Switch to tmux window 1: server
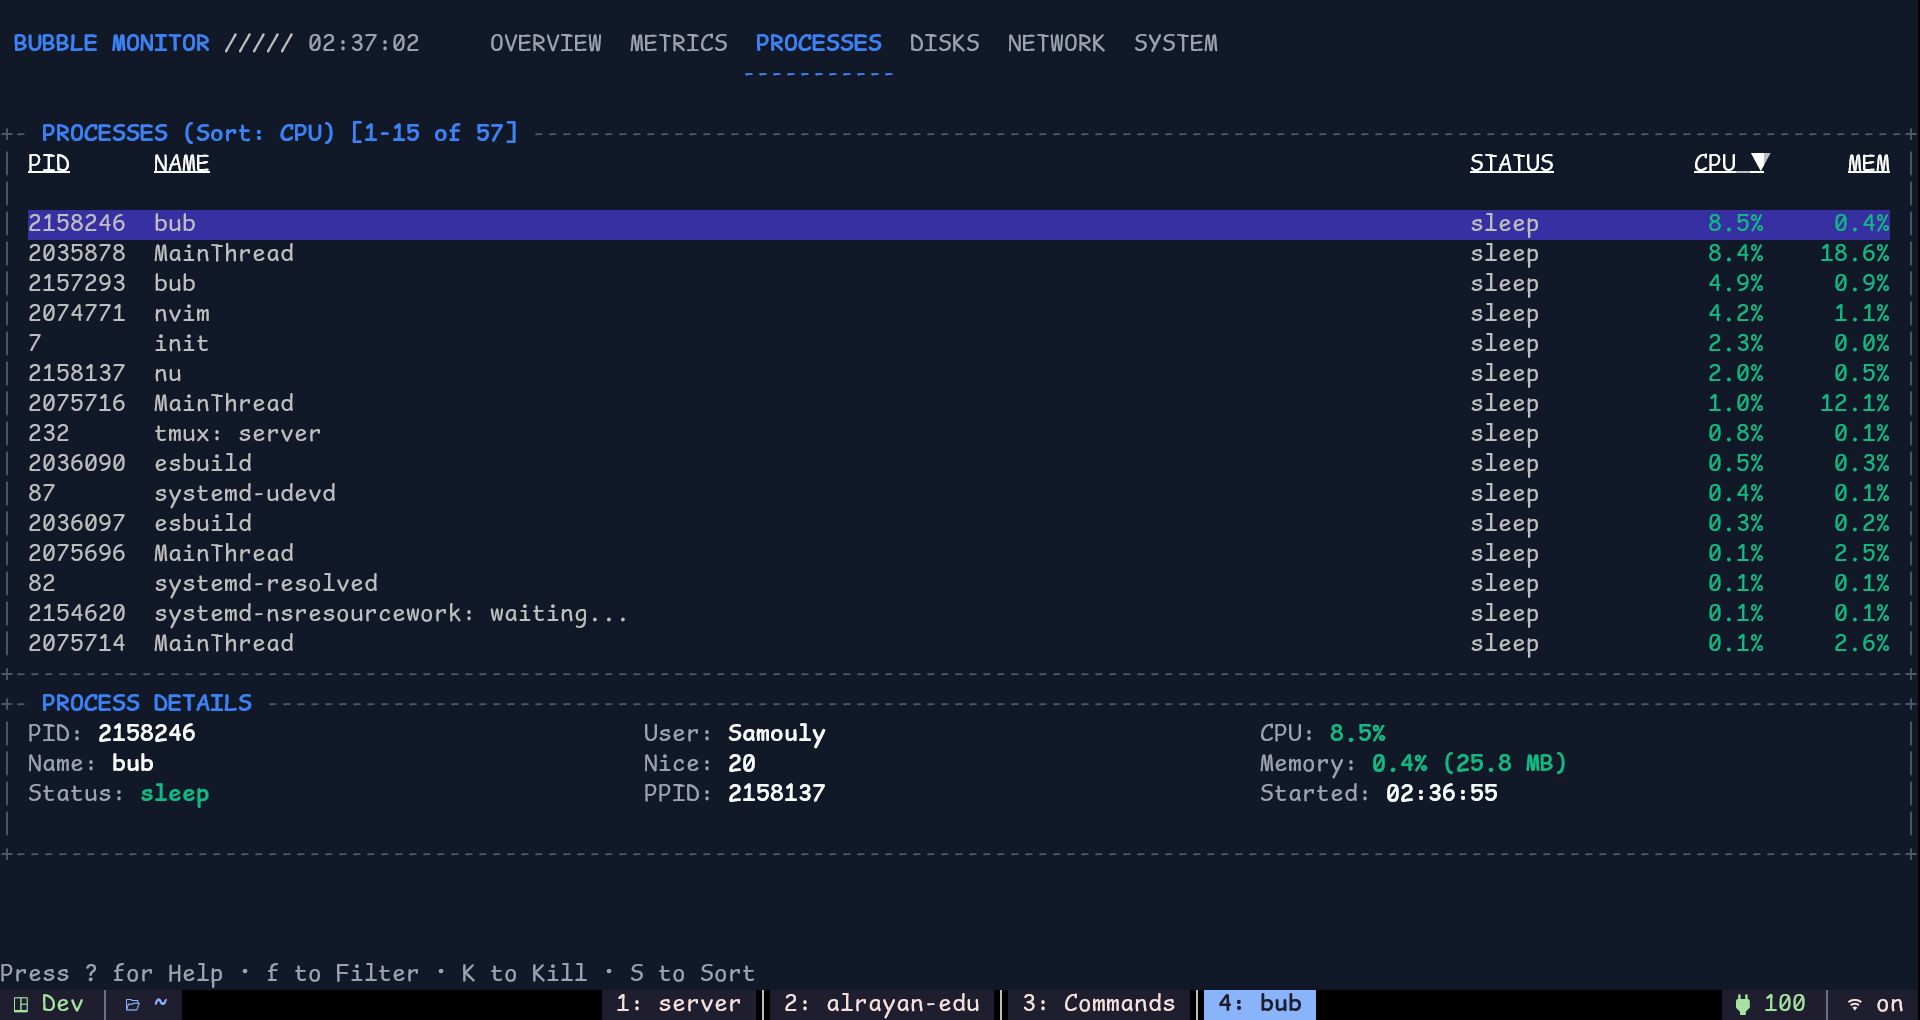This screenshot has width=1920, height=1020. pos(678,1003)
